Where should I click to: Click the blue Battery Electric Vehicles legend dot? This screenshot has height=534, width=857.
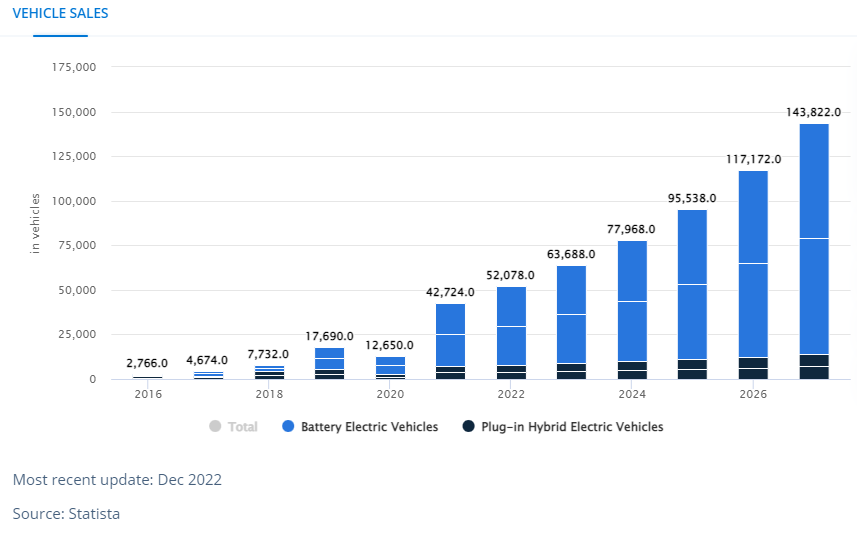pos(288,427)
